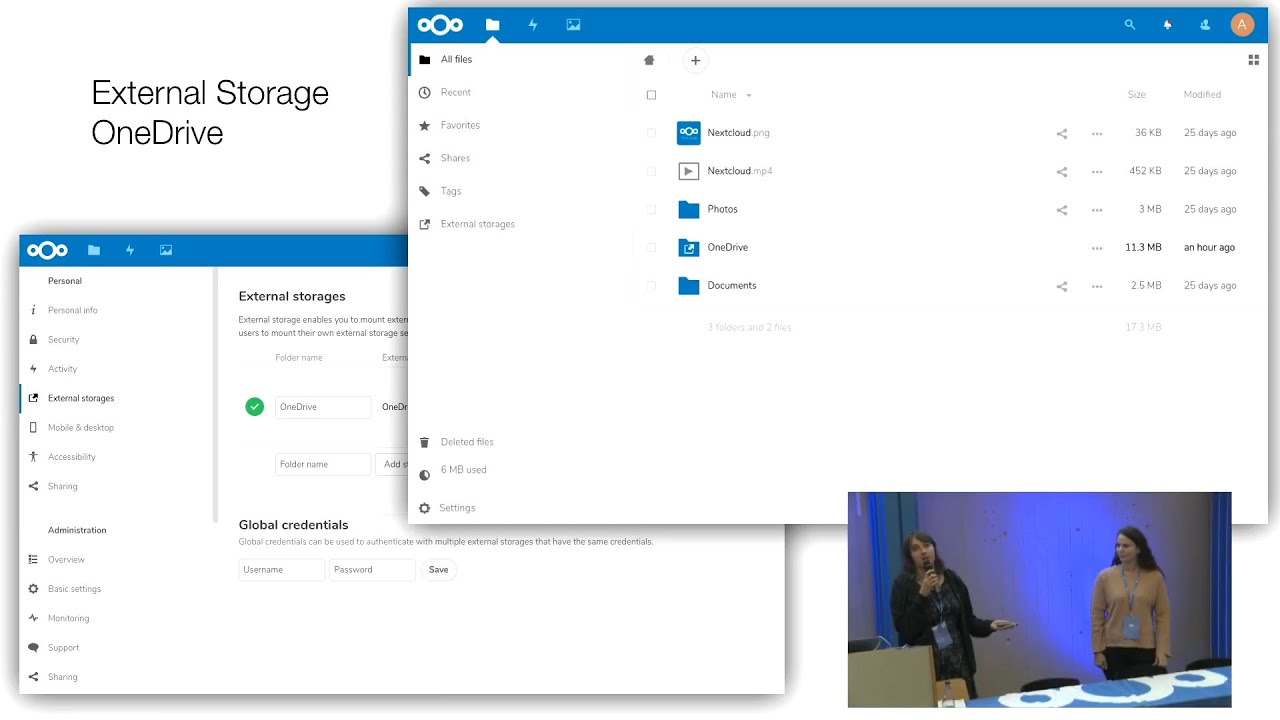The width and height of the screenshot is (1280, 720).
Task: Share the Photos folder
Action: coord(1062,209)
